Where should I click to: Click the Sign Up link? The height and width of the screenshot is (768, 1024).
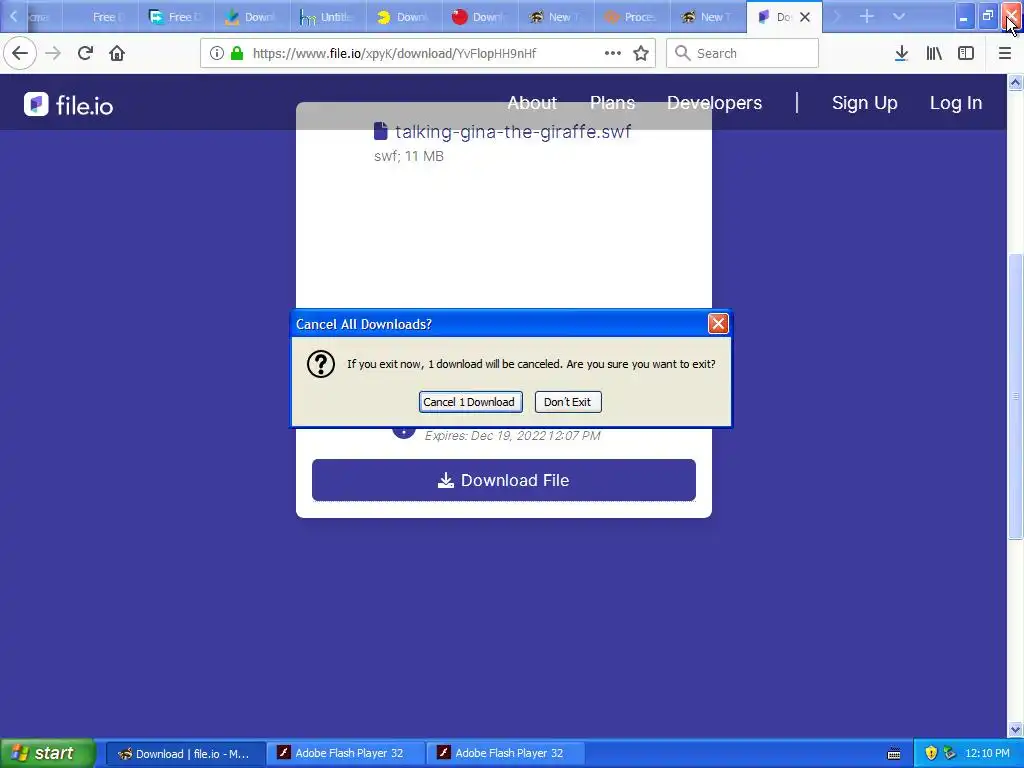click(865, 103)
